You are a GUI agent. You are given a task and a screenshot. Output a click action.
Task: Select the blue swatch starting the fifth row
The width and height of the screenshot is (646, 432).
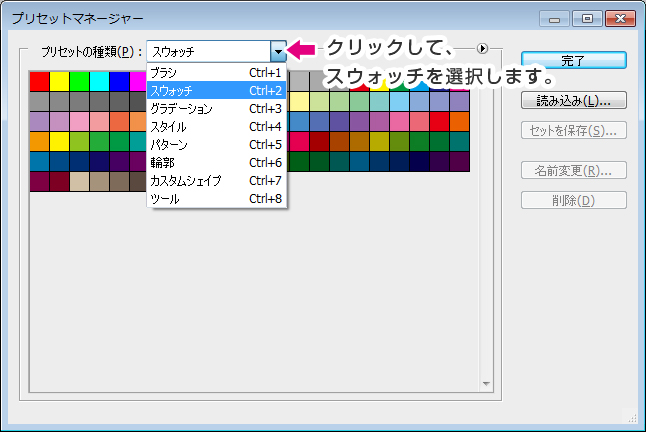pyautogui.click(x=40, y=161)
